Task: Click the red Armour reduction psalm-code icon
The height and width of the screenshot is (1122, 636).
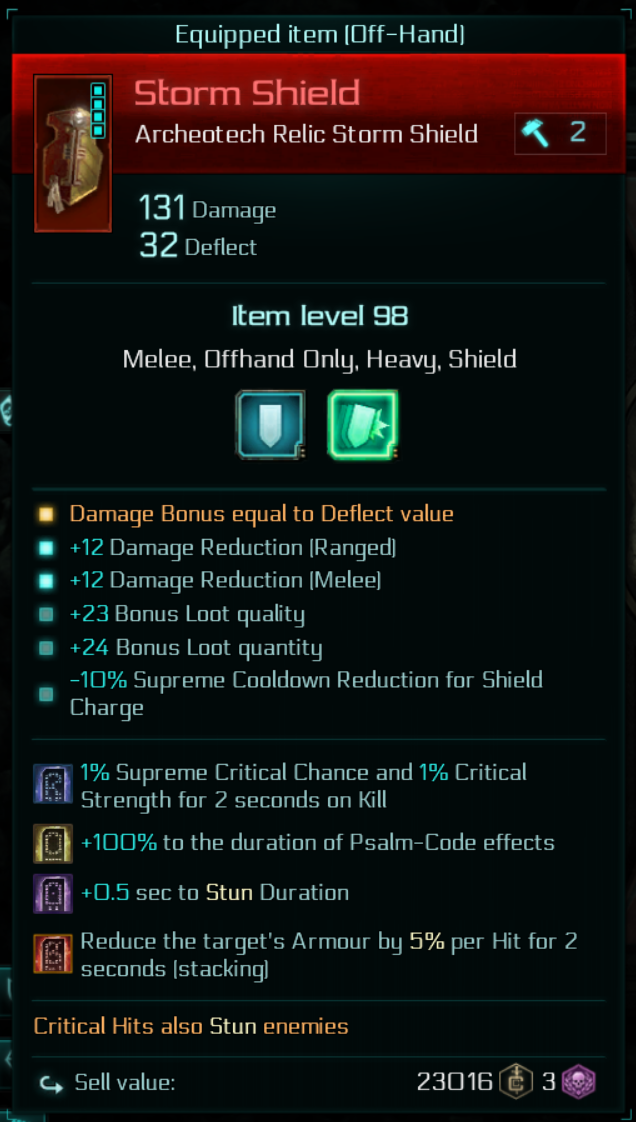Action: point(52,954)
